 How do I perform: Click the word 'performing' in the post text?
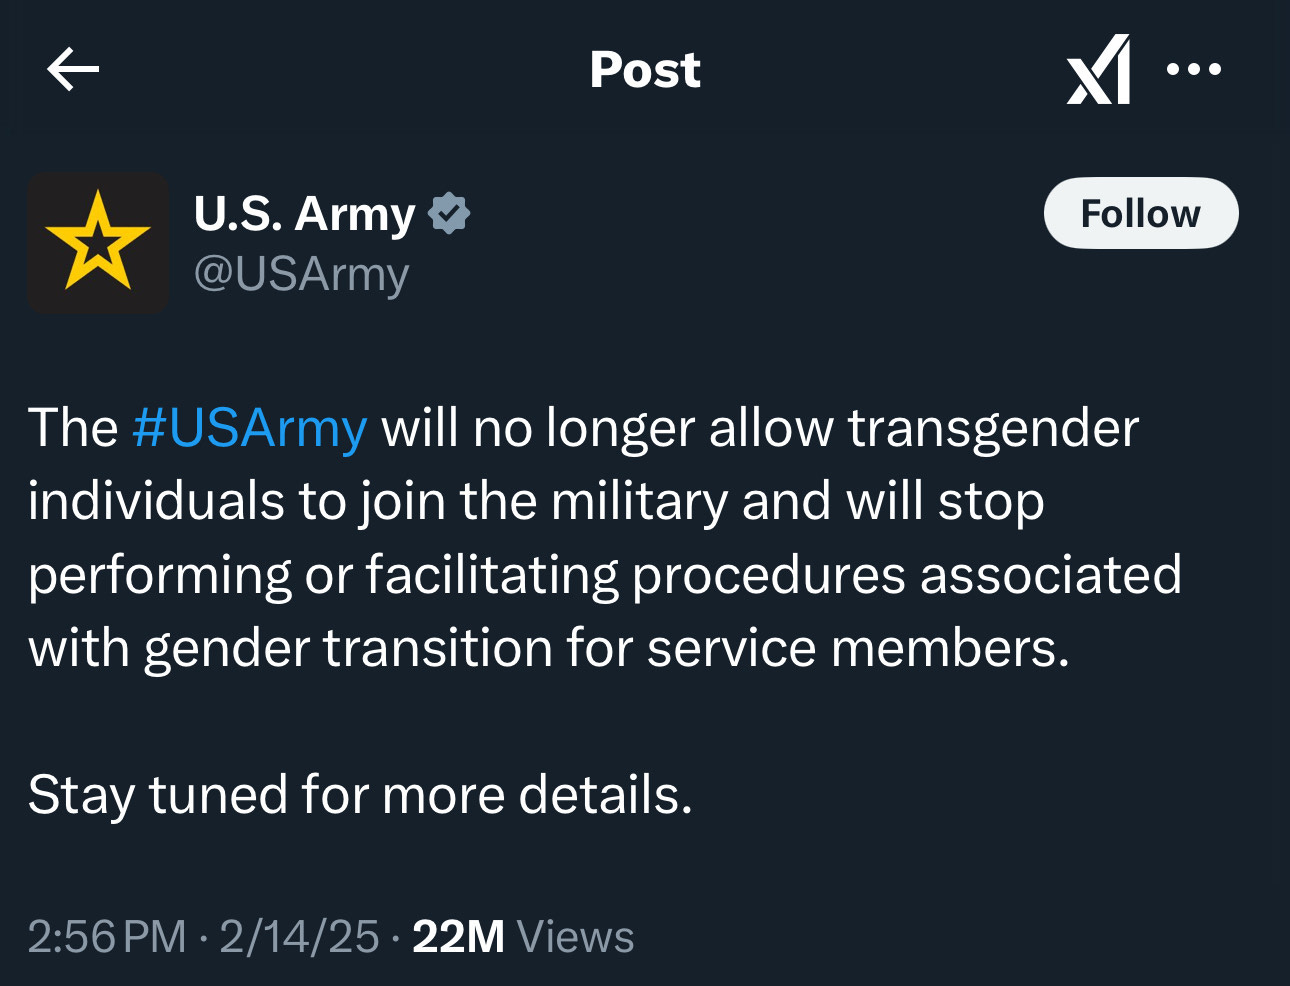(159, 576)
